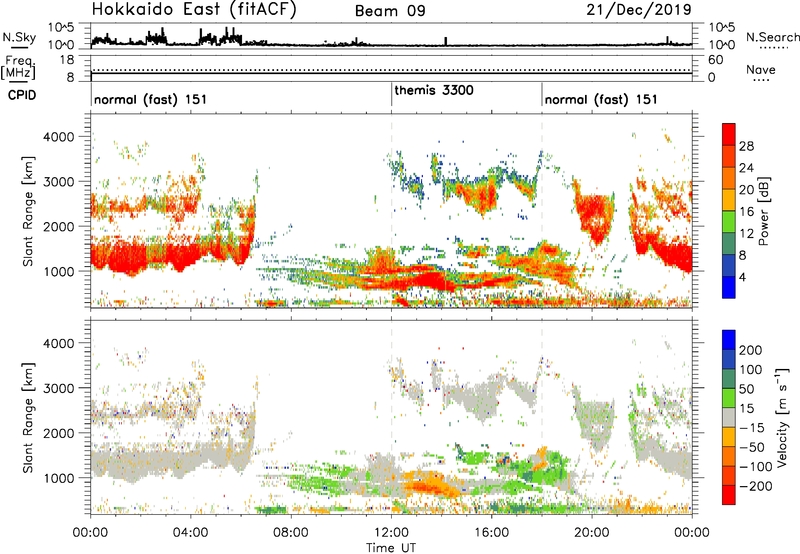This screenshot has width=800, height=554.
Task: Click the dashed 12:00 CPID change marker in power panel
Action: 391,211
